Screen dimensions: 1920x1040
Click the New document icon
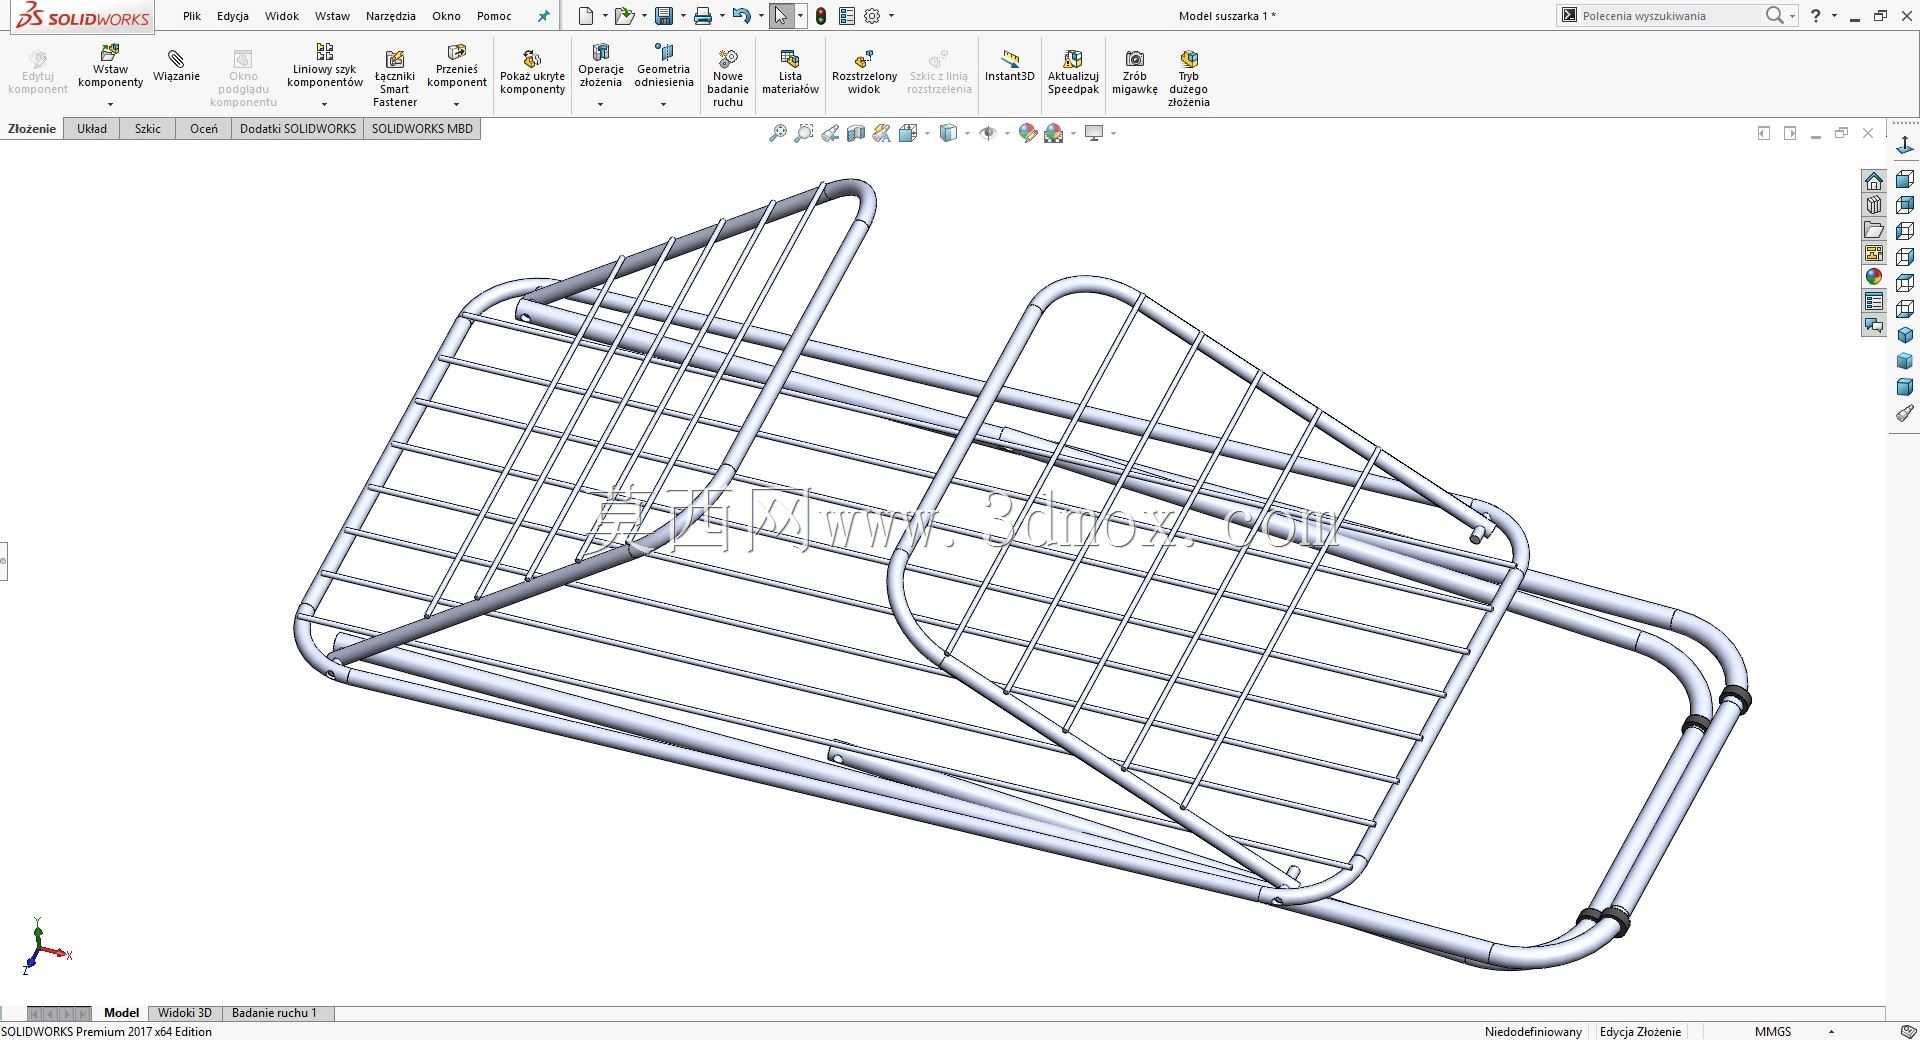point(586,16)
